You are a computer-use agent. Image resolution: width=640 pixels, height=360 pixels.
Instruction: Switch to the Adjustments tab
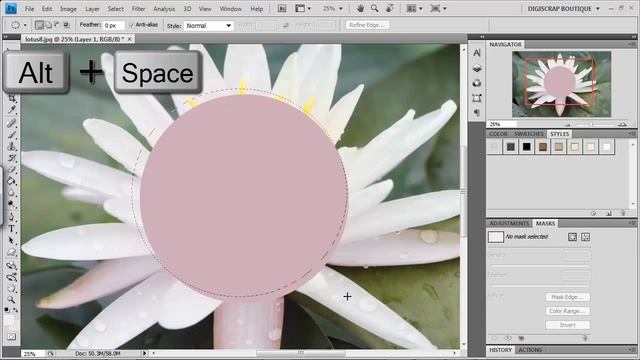[509, 223]
